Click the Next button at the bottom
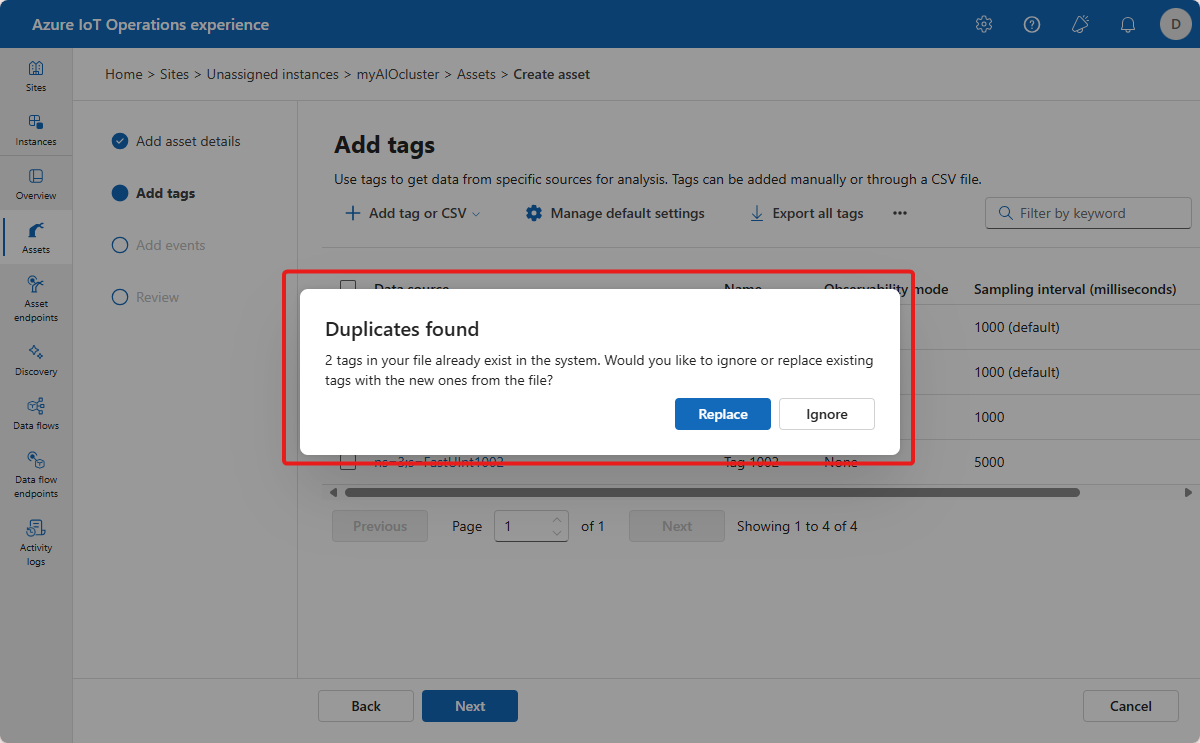 pos(470,706)
